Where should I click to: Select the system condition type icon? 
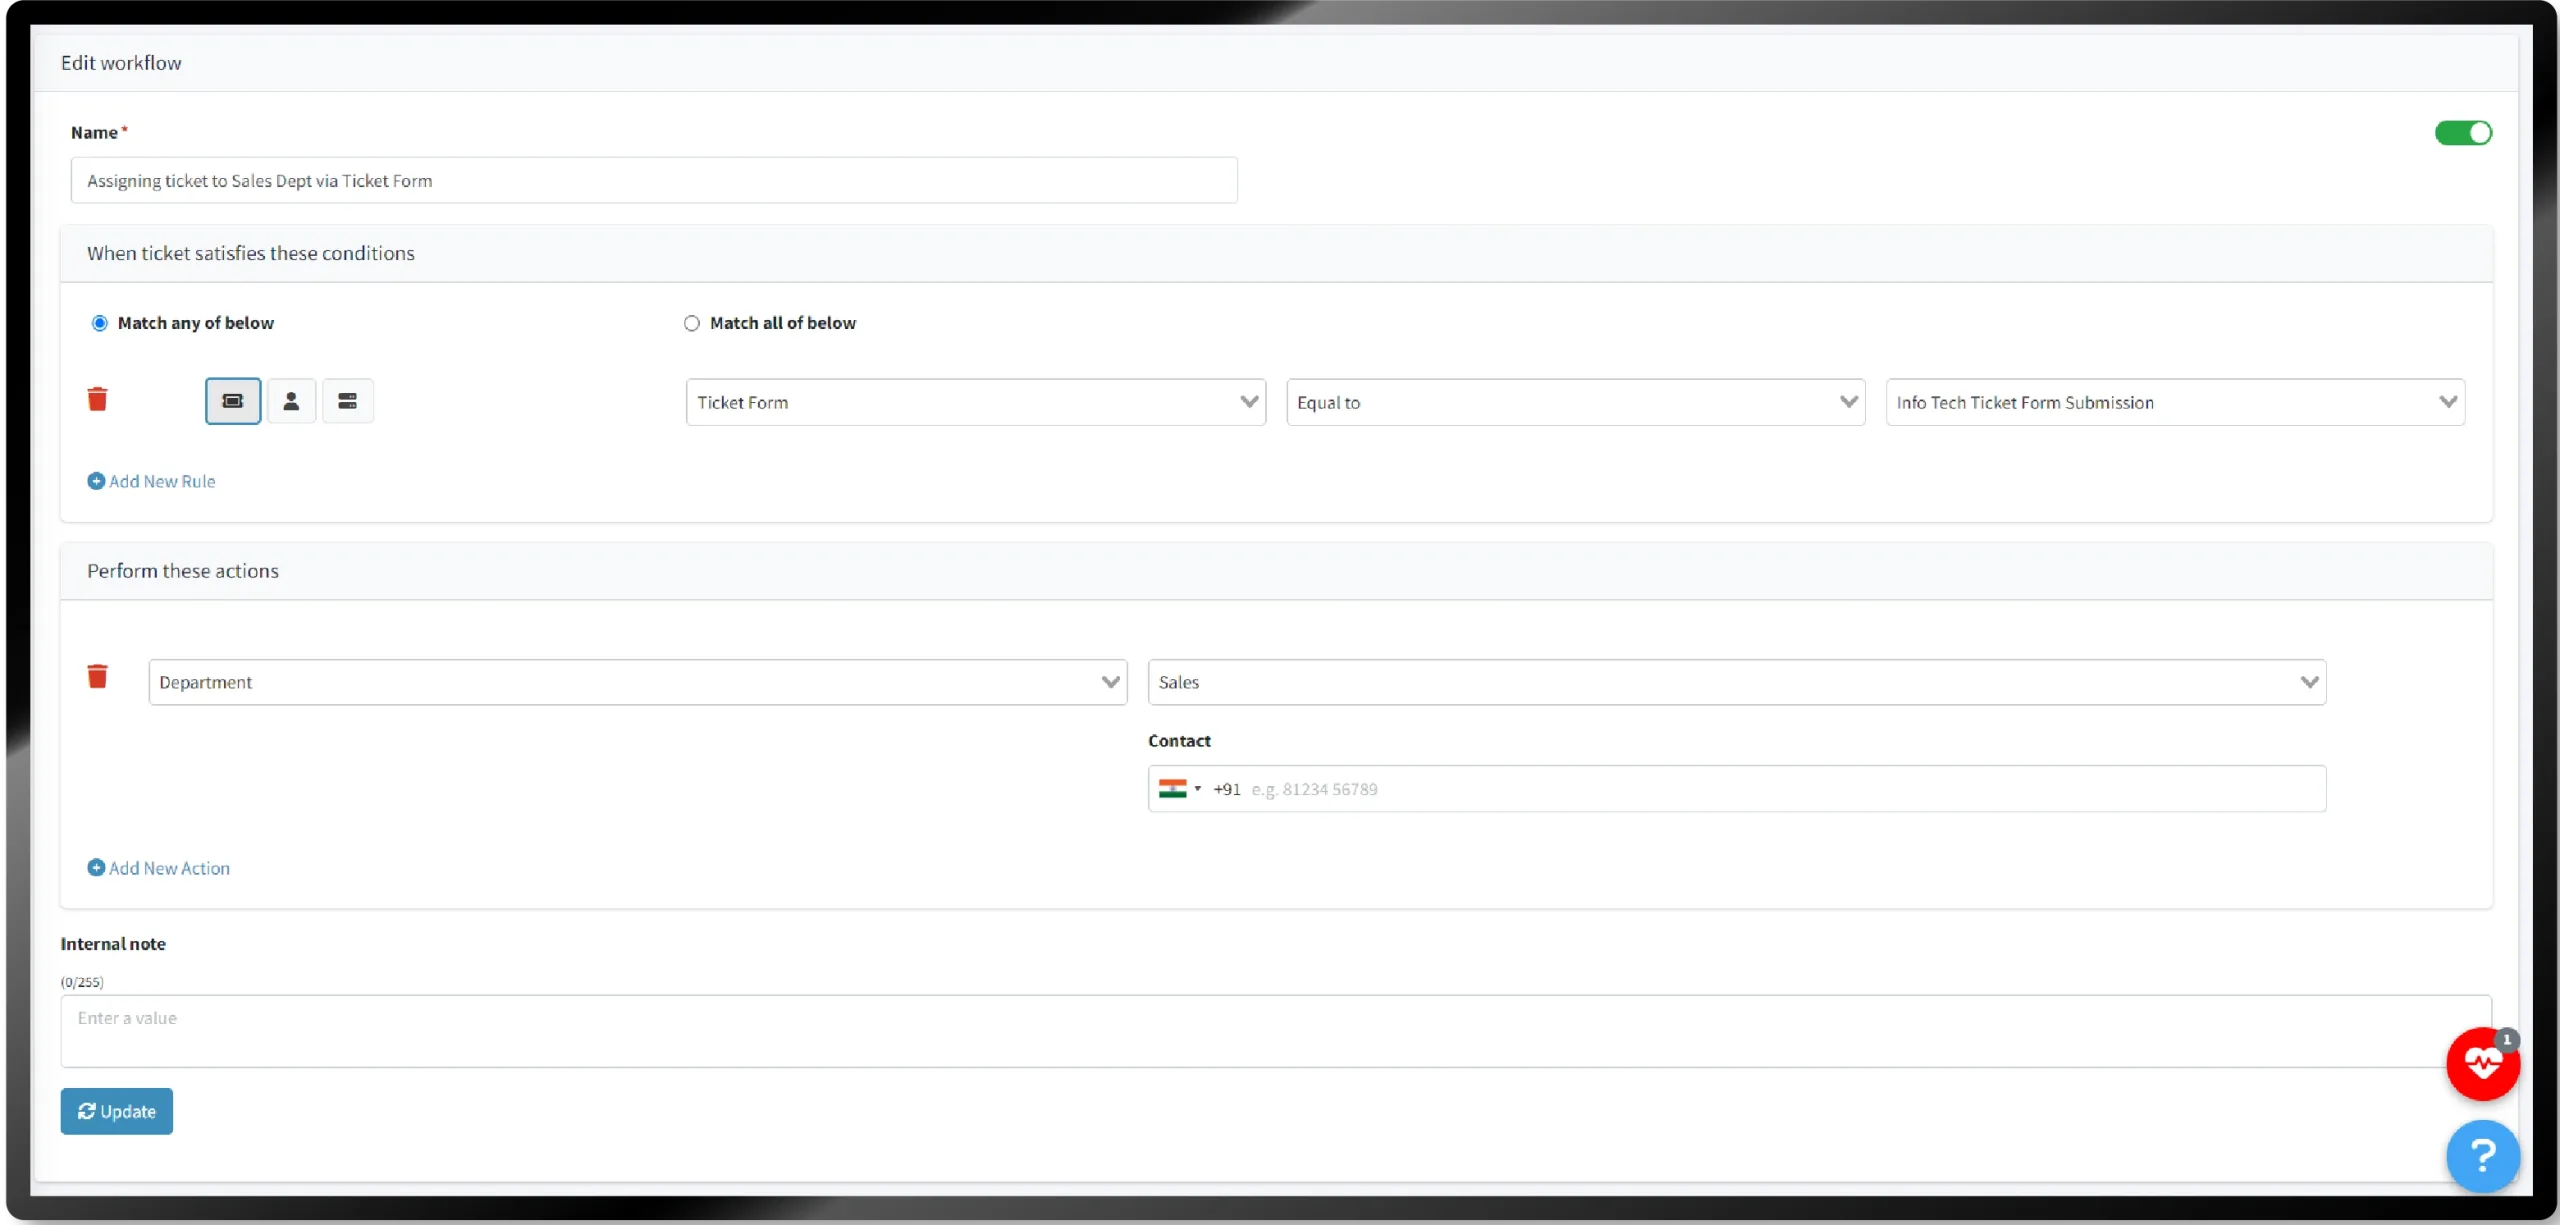tap(348, 400)
